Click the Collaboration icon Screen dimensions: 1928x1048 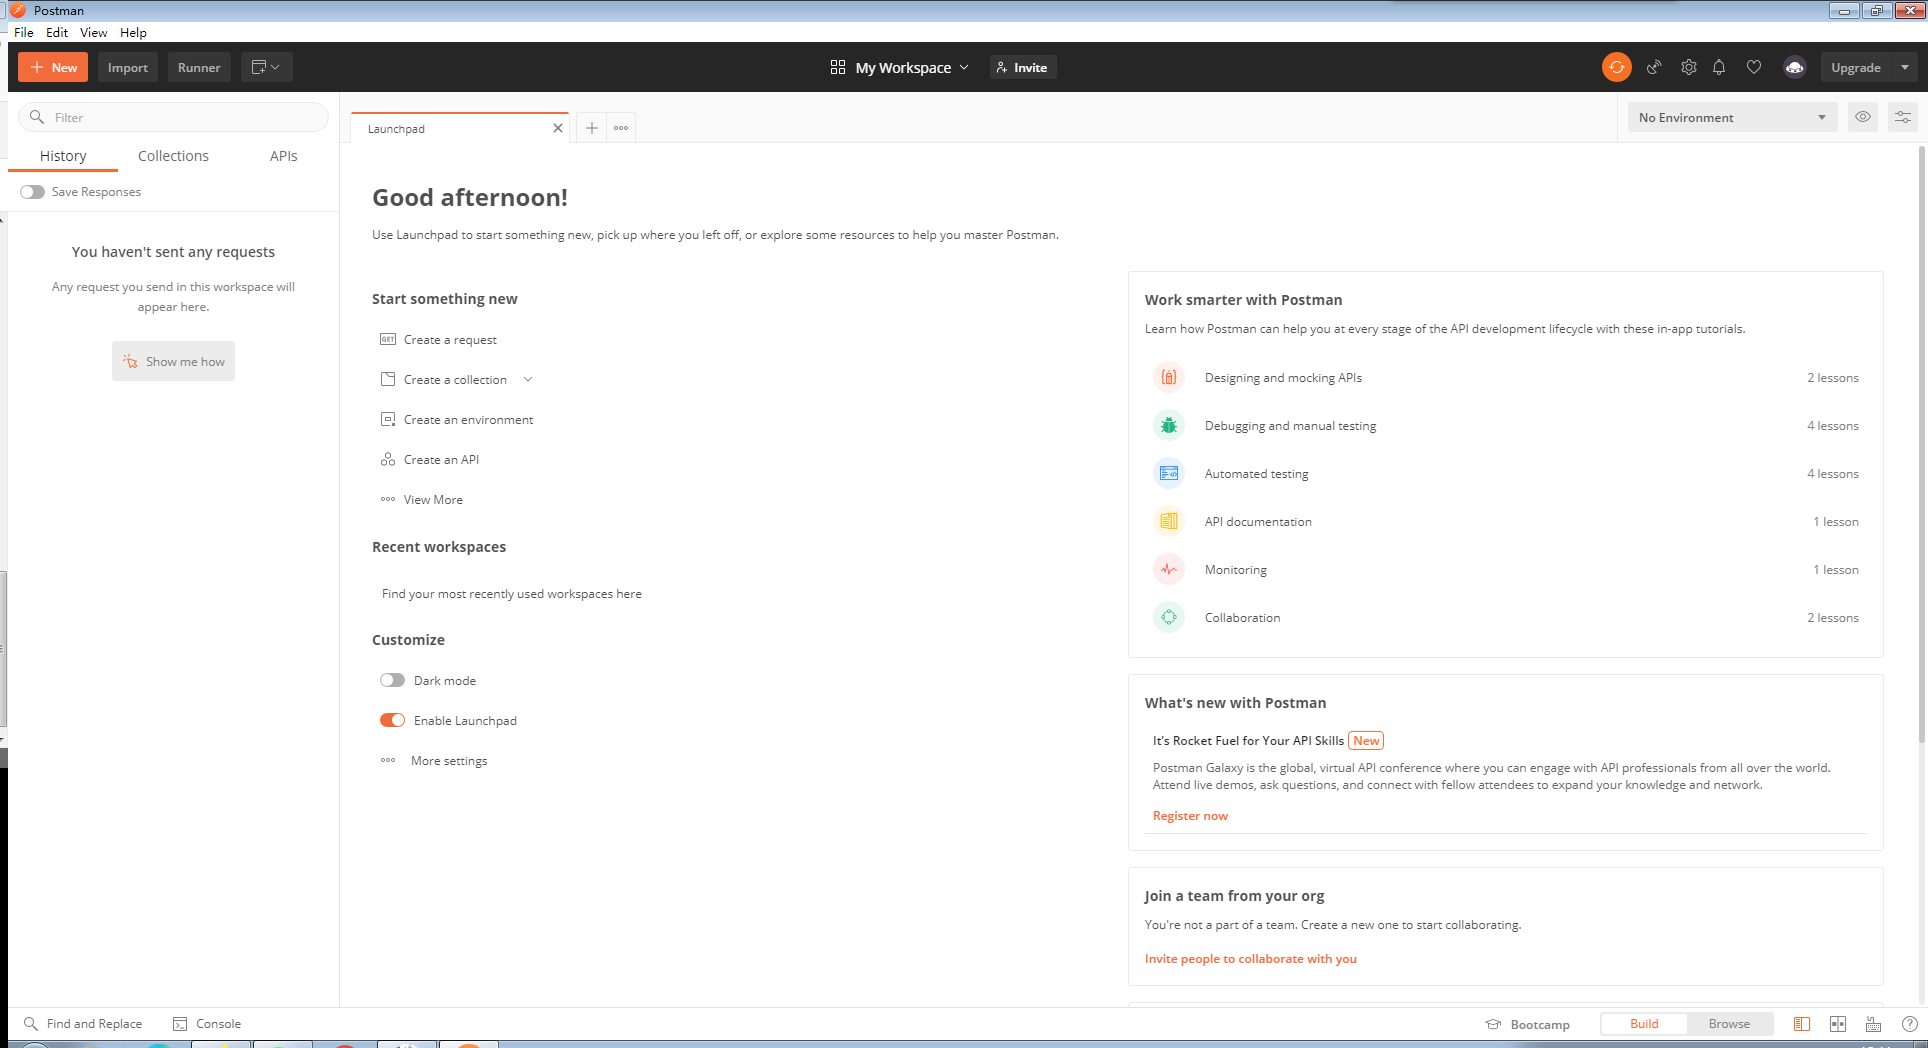click(1169, 617)
